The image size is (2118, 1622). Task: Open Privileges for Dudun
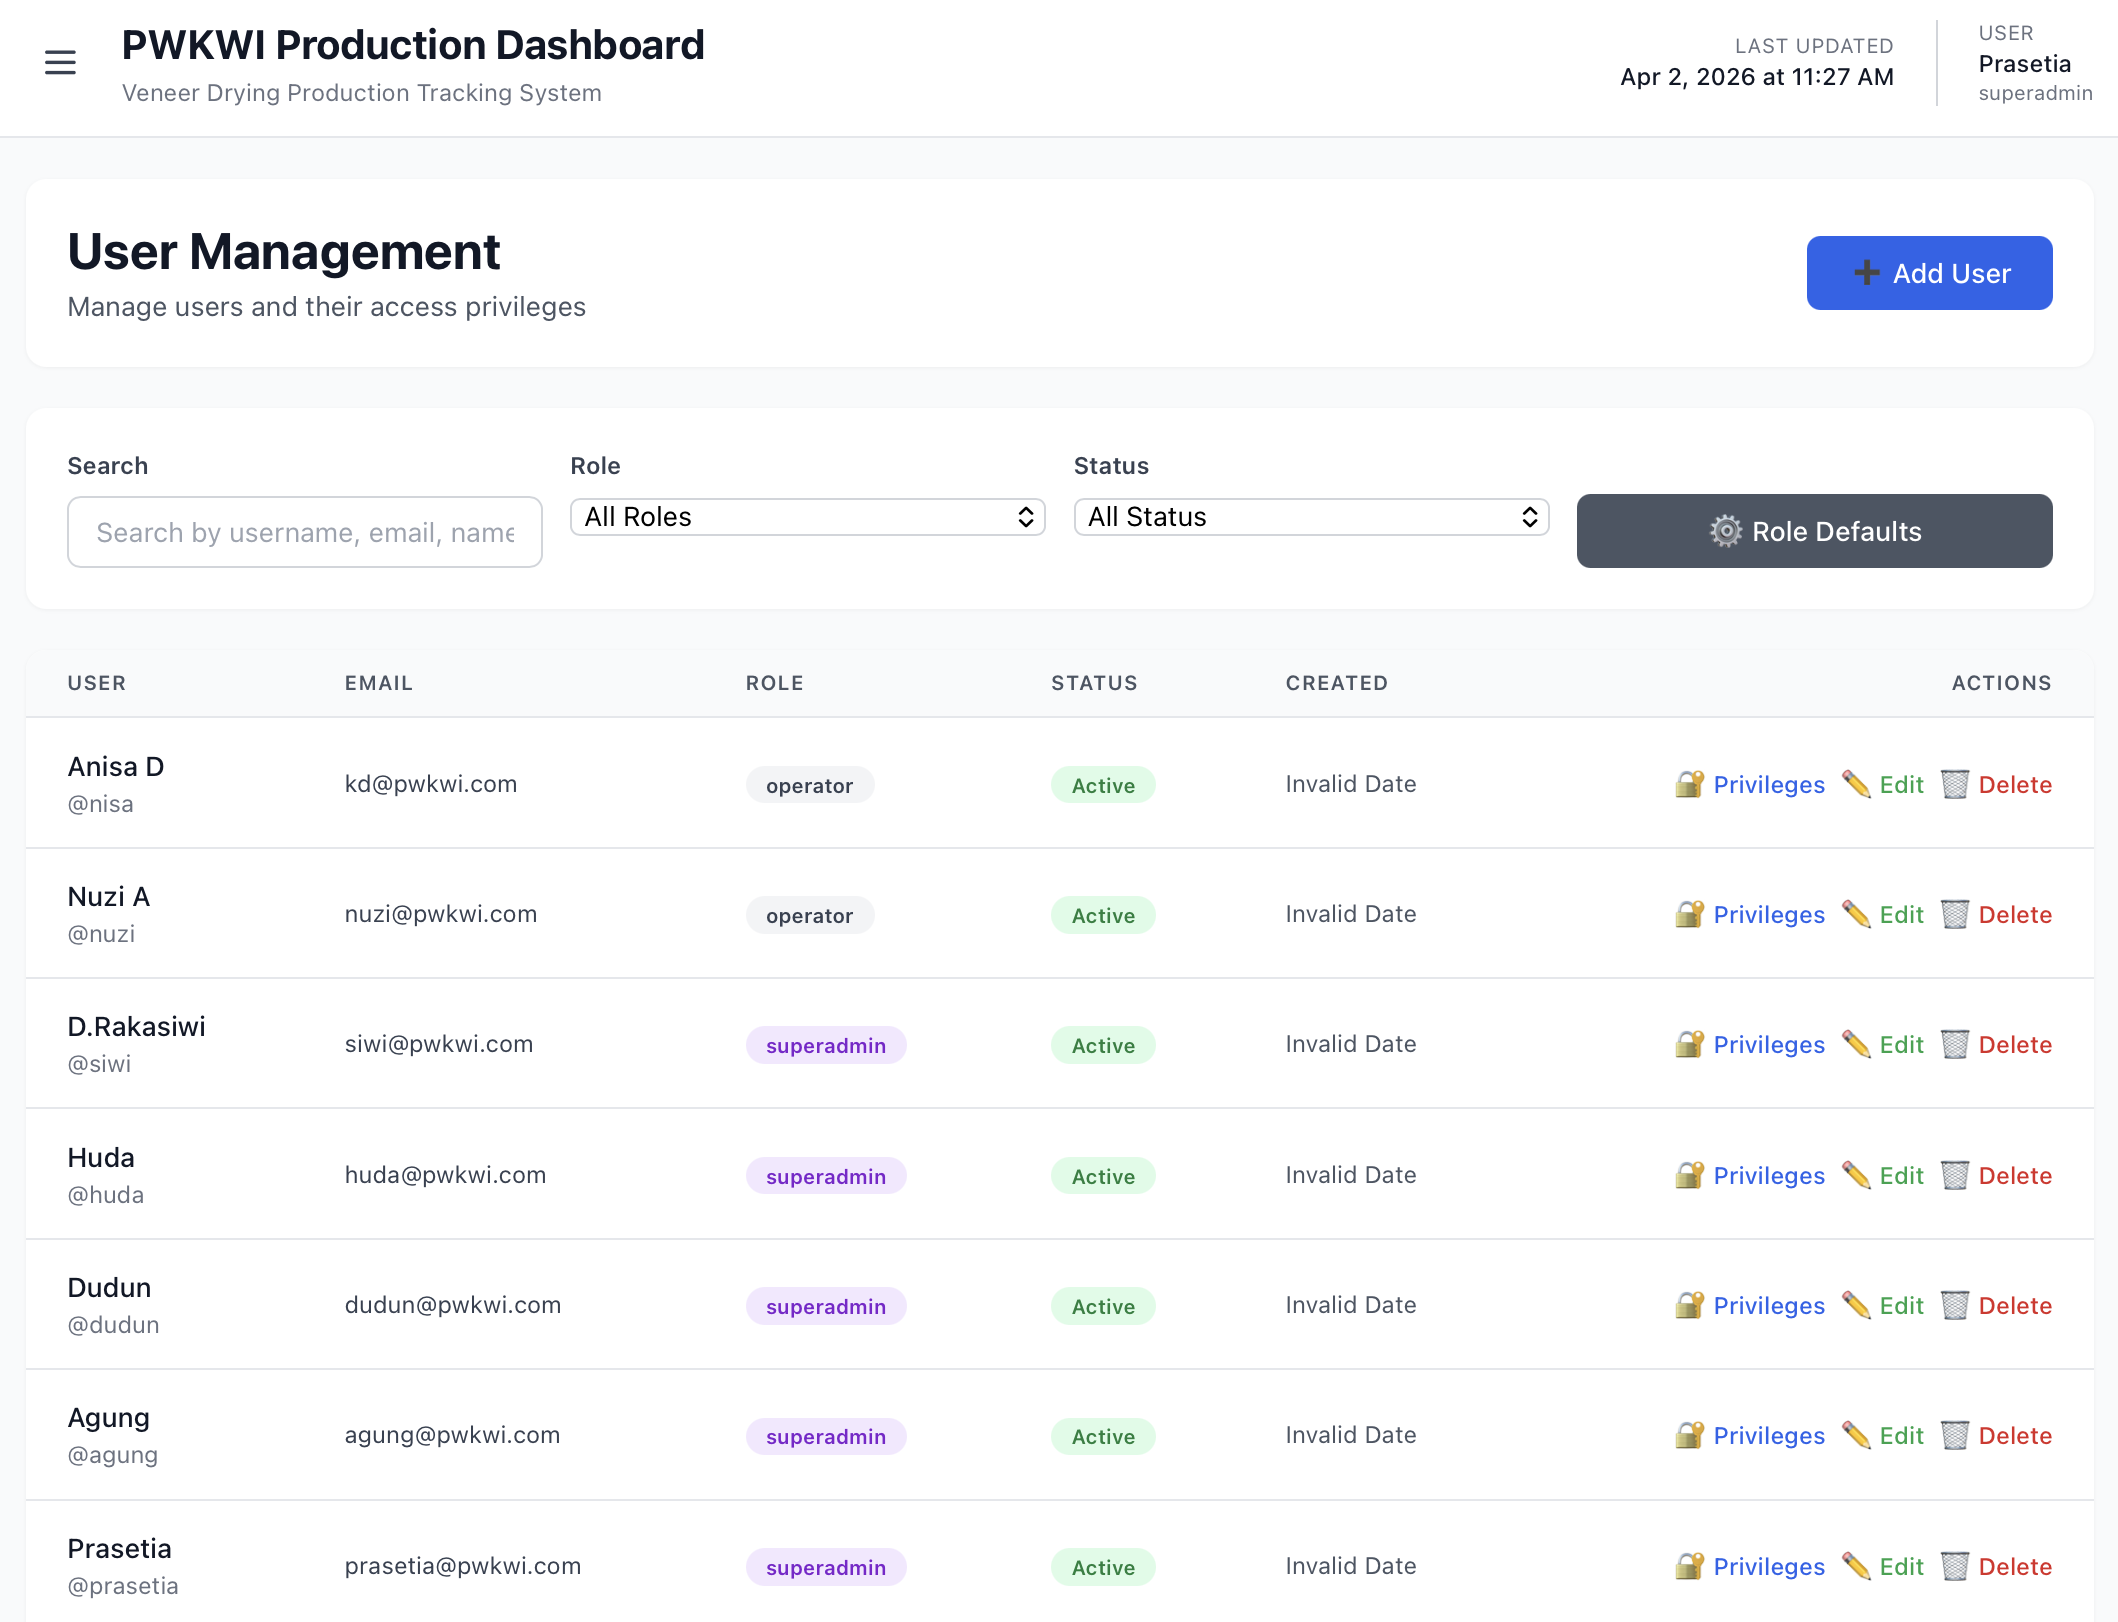[x=1768, y=1306]
